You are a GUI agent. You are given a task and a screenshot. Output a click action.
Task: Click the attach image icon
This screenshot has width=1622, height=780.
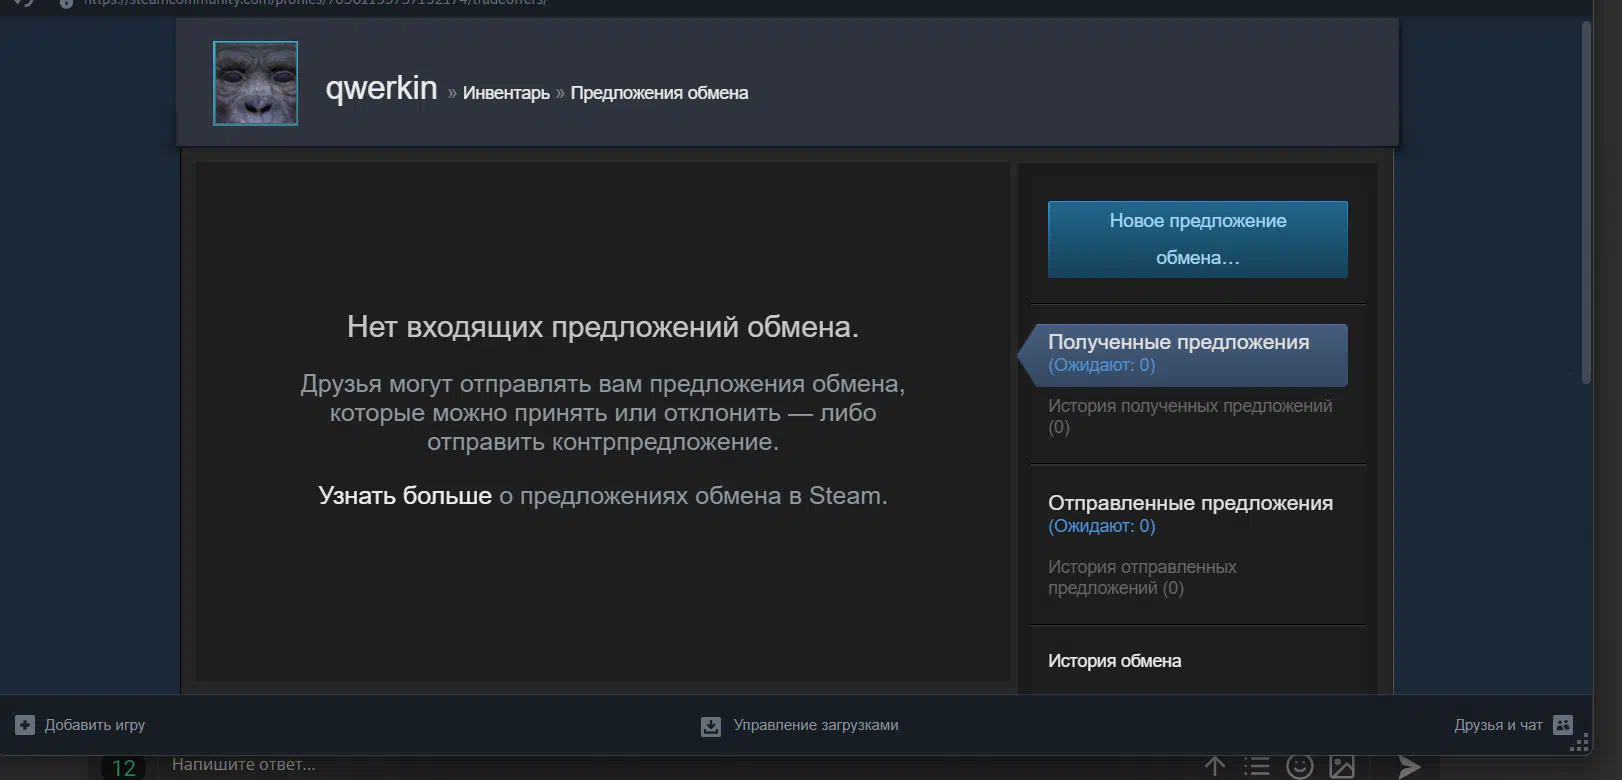tap(1342, 767)
